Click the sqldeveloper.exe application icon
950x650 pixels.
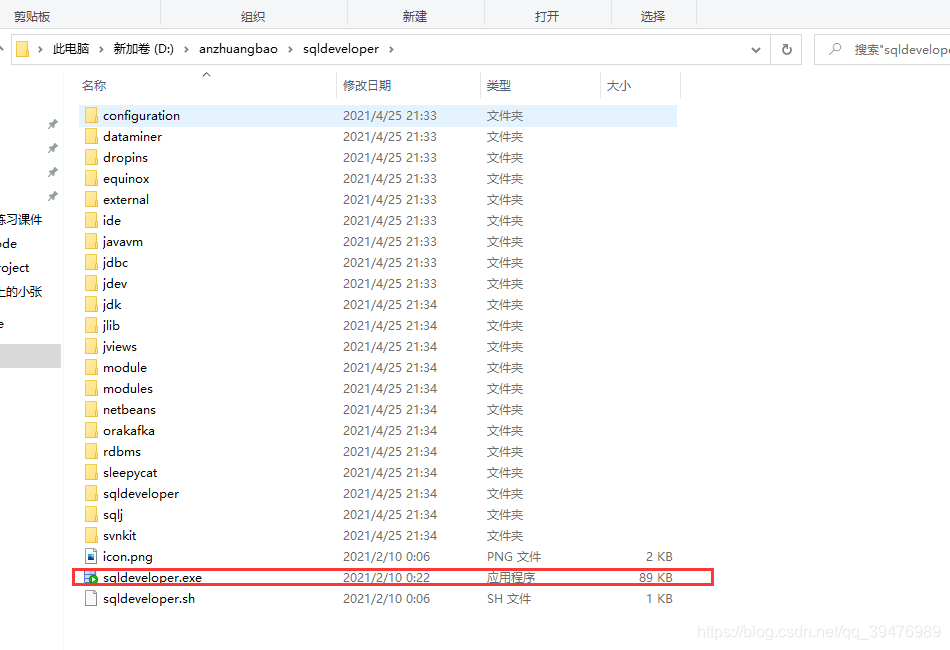pyautogui.click(x=91, y=577)
